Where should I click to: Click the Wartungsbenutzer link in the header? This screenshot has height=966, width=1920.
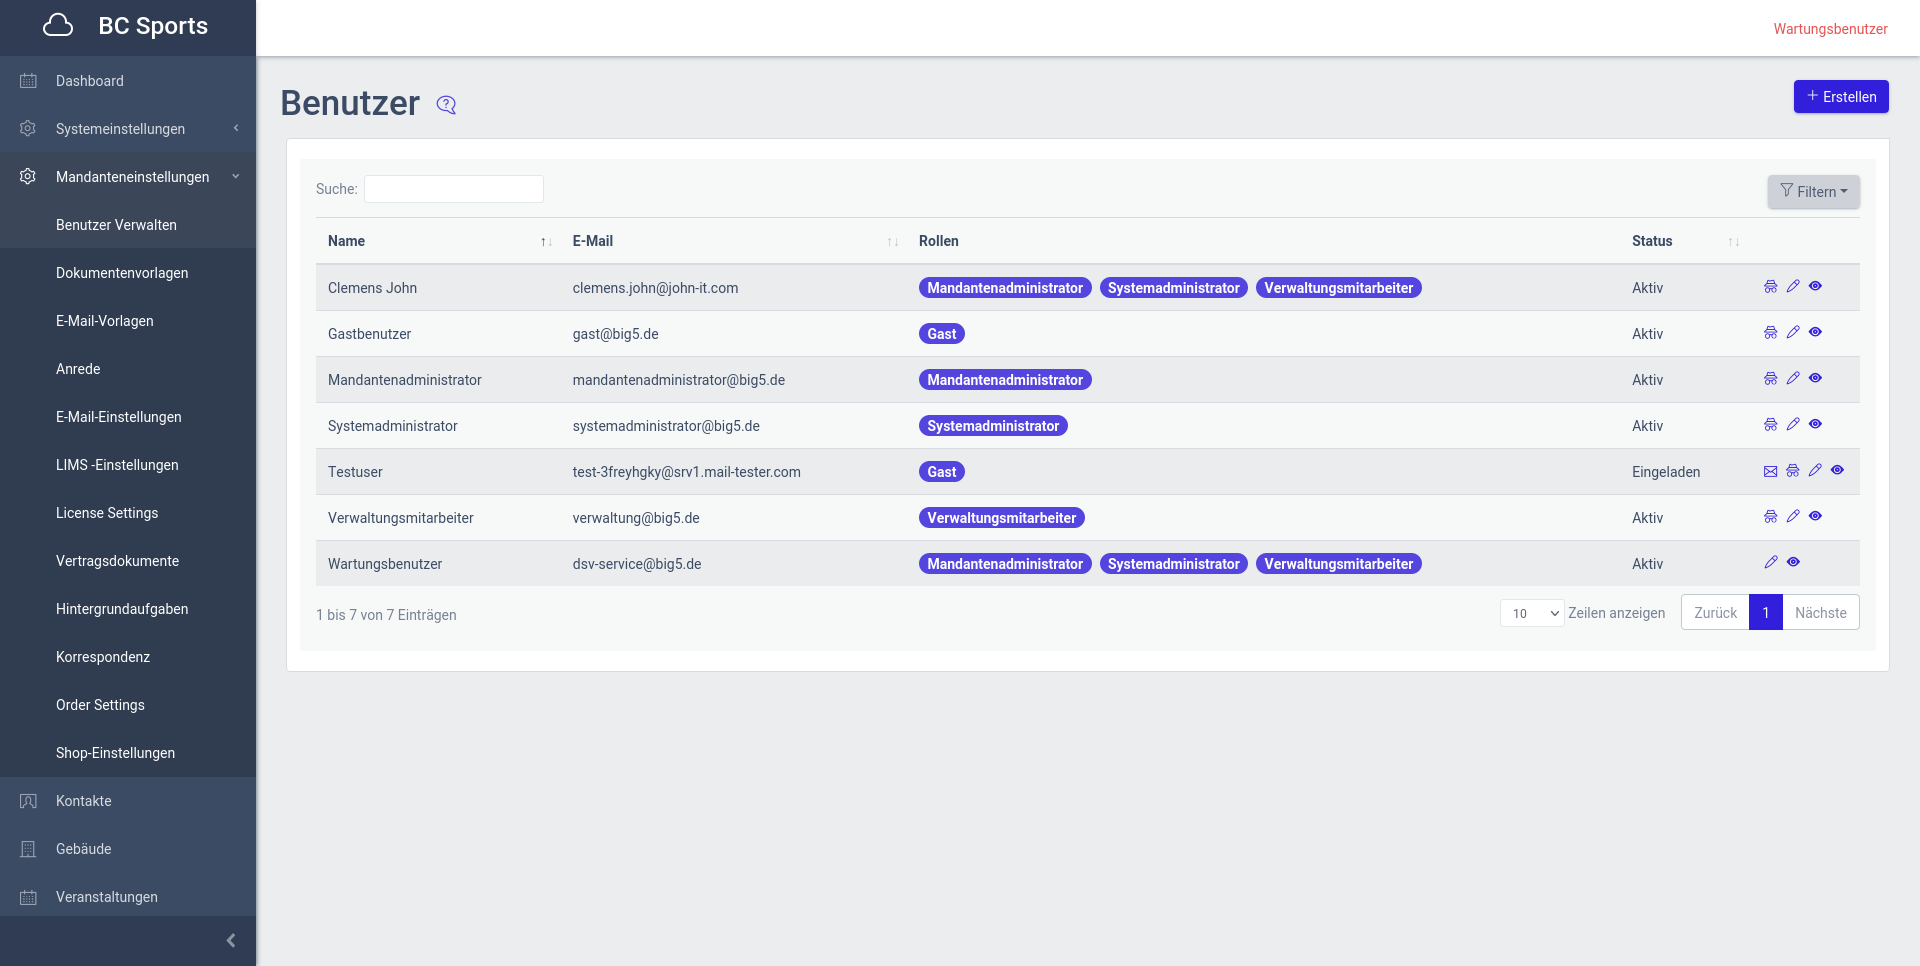point(1830,29)
